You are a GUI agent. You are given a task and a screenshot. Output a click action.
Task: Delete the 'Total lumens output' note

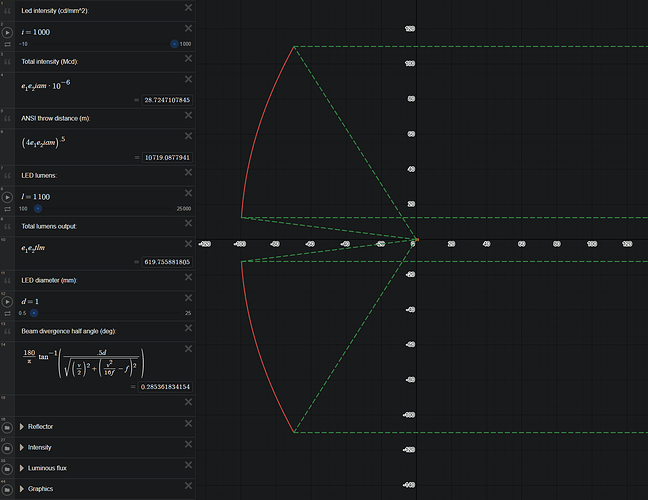(188, 223)
